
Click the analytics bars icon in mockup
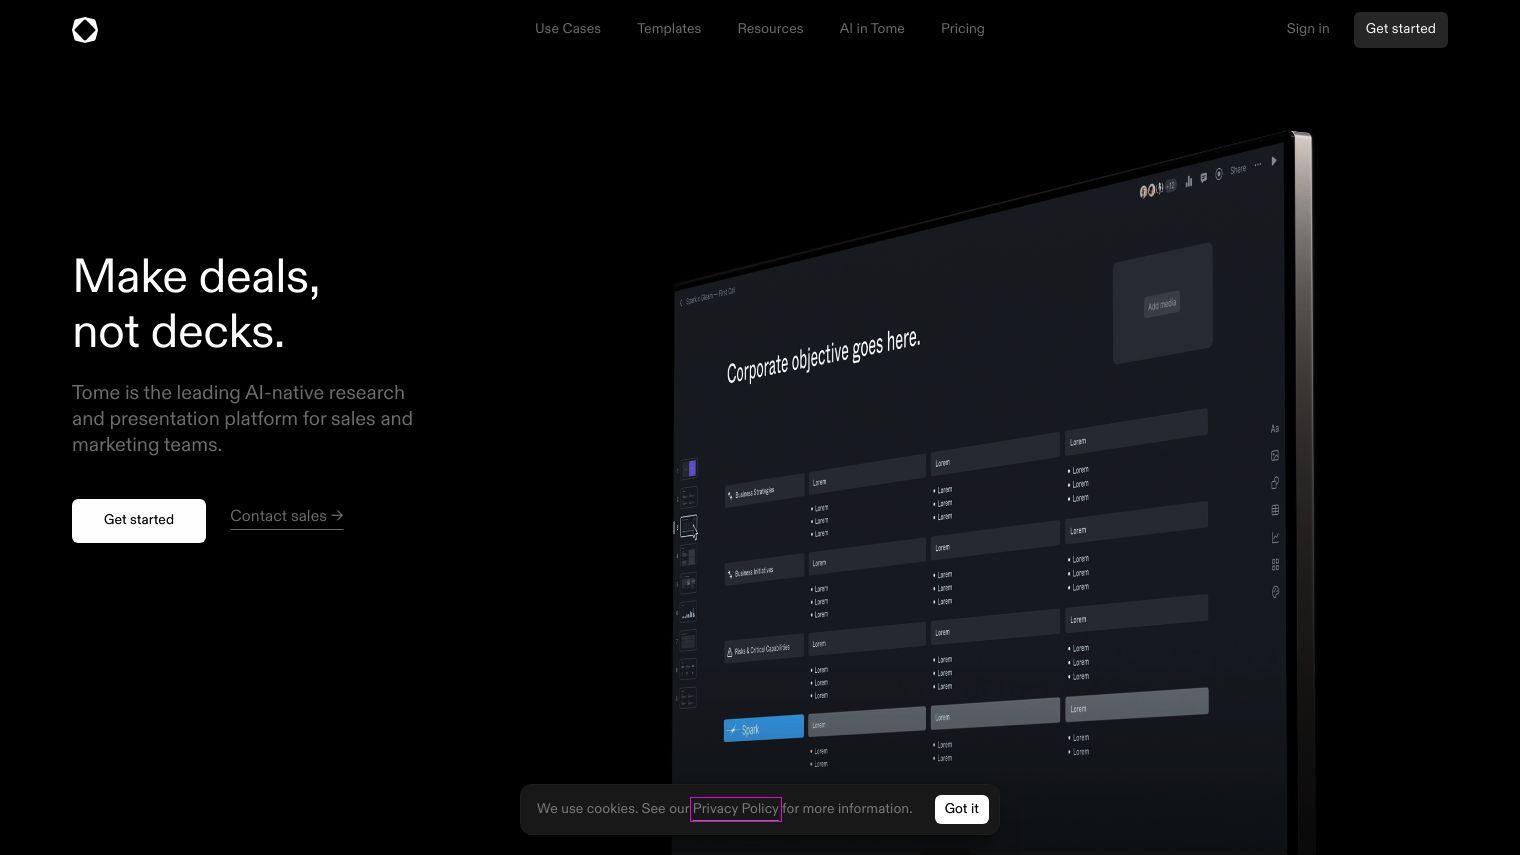click(x=1188, y=181)
